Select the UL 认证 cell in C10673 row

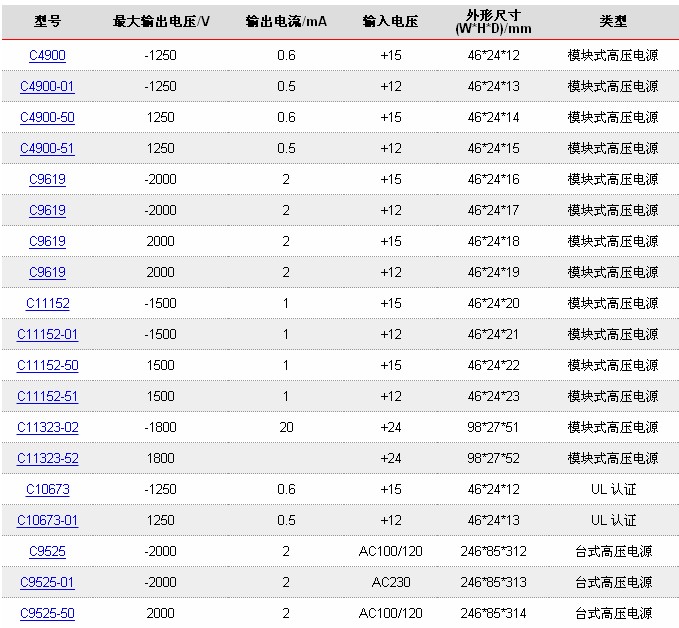pyautogui.click(x=613, y=489)
